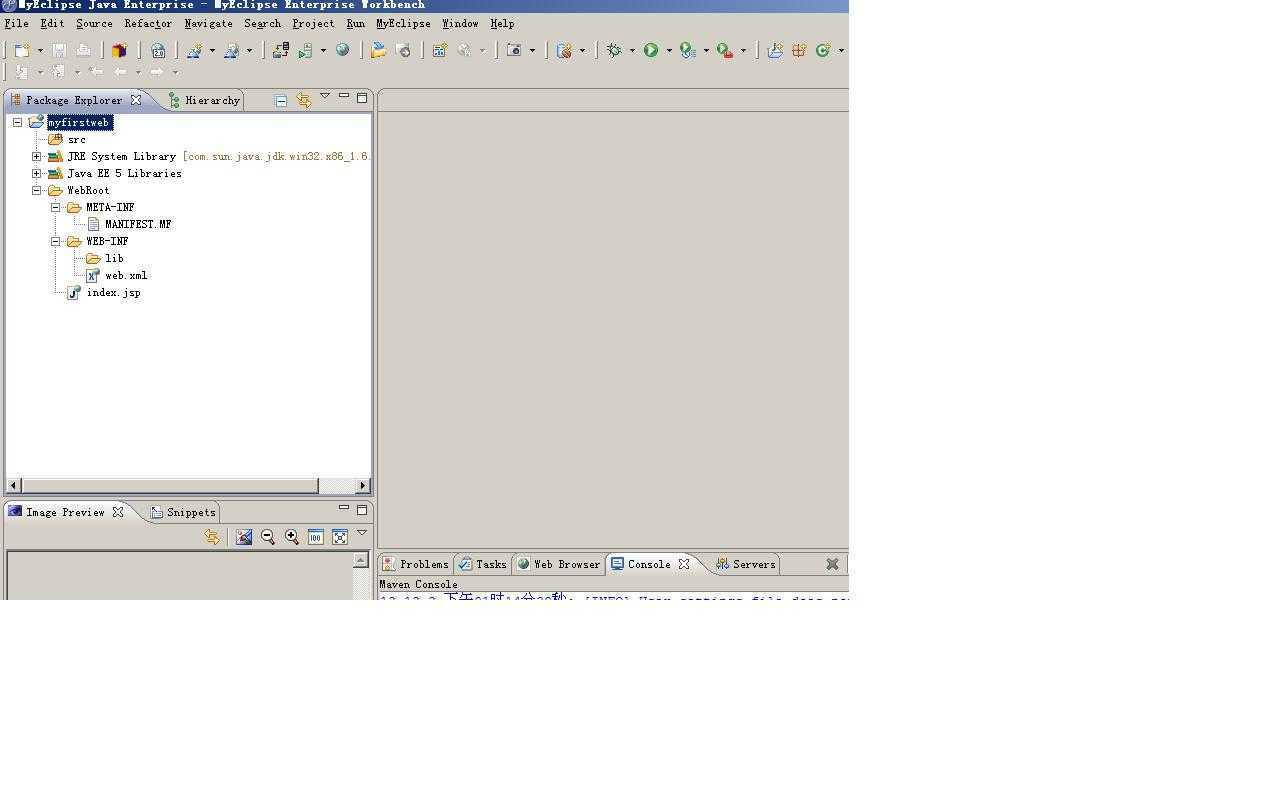Screen dimensions: 1280x800
Task: Switch to the Hierarchy tab
Action: click(204, 100)
